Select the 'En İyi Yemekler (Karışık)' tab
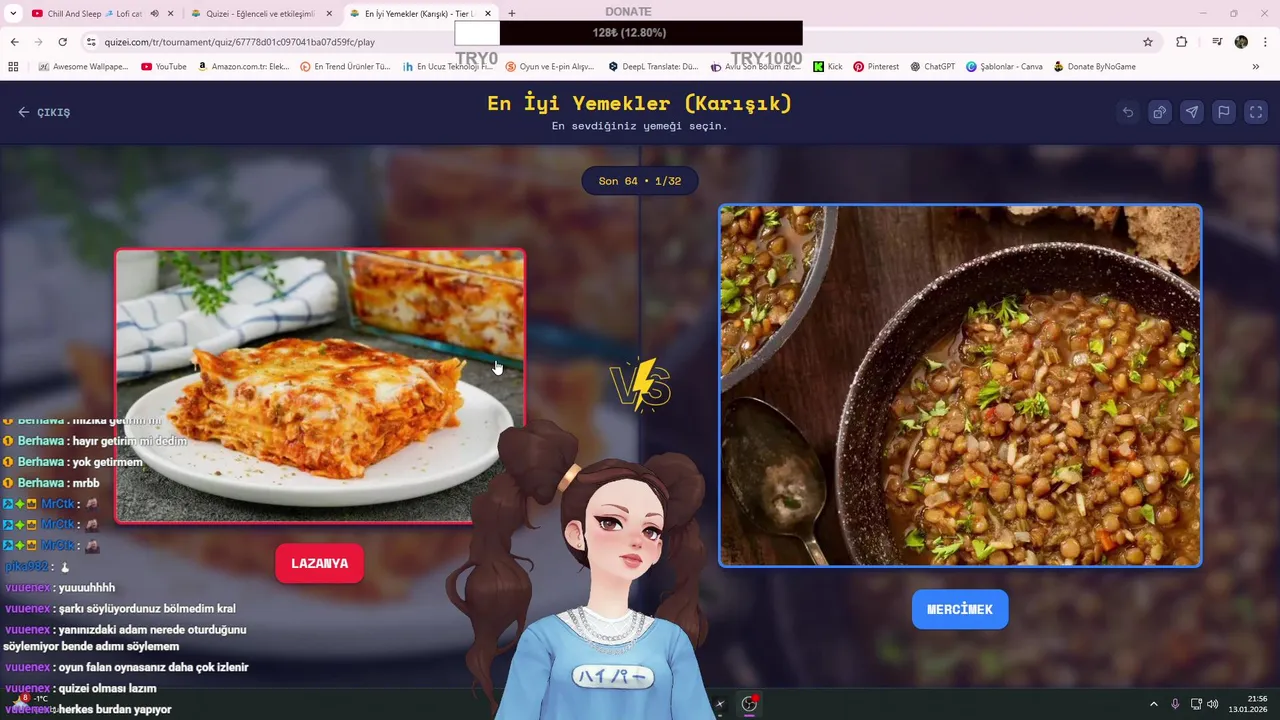 point(419,14)
